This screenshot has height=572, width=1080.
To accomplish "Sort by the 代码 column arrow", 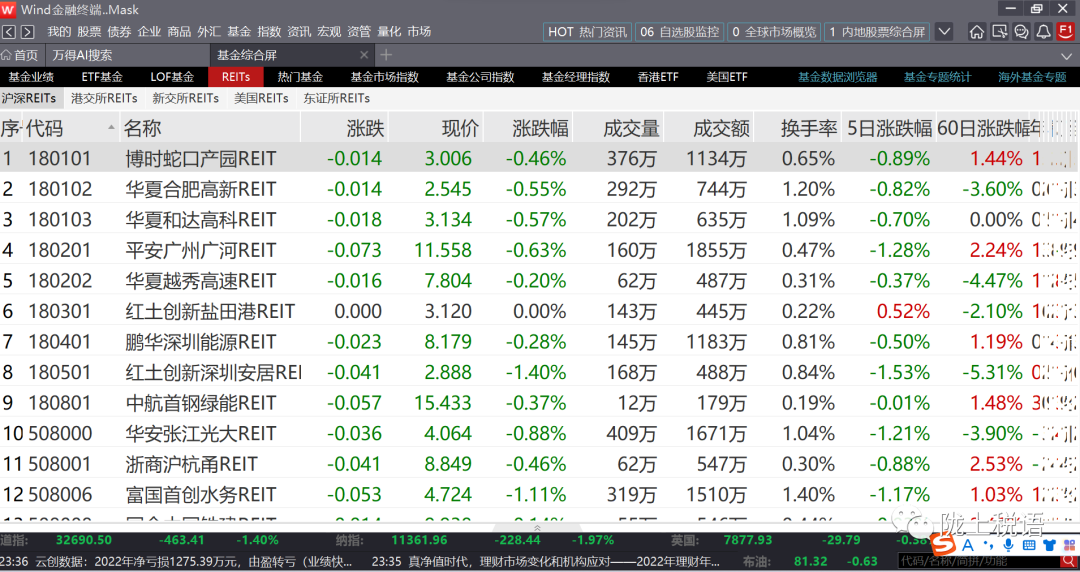I will (111, 127).
